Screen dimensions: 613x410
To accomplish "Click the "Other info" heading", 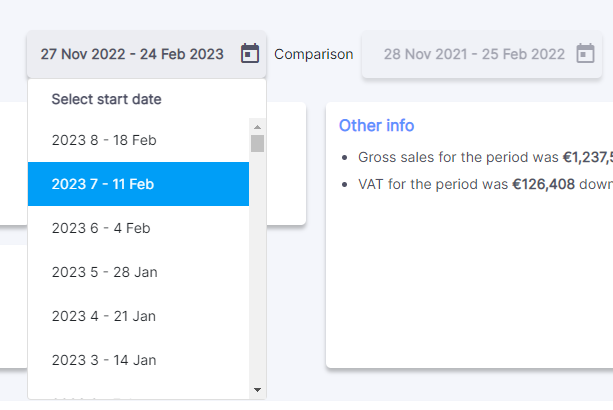I will coord(376,126).
